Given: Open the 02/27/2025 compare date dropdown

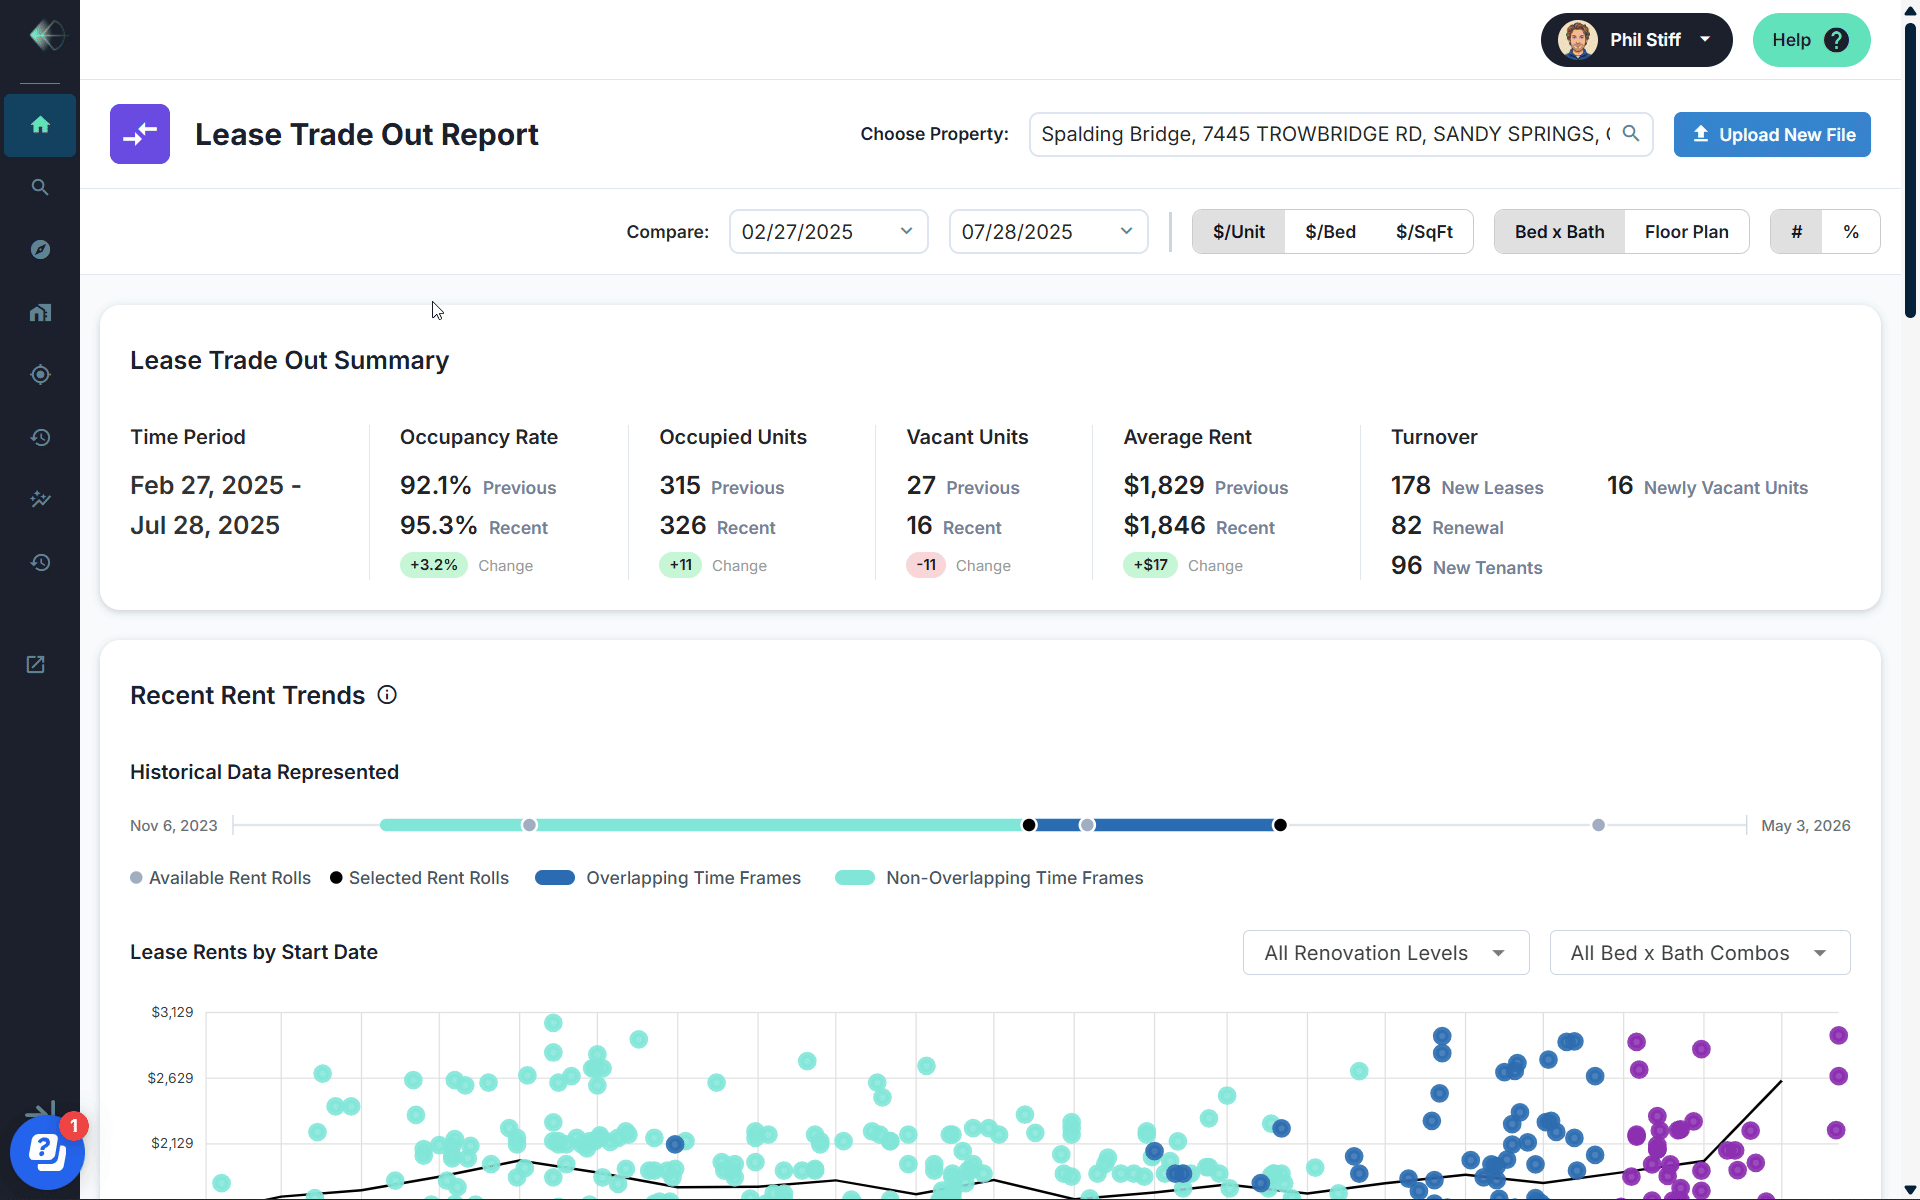Looking at the screenshot, I should pos(828,232).
